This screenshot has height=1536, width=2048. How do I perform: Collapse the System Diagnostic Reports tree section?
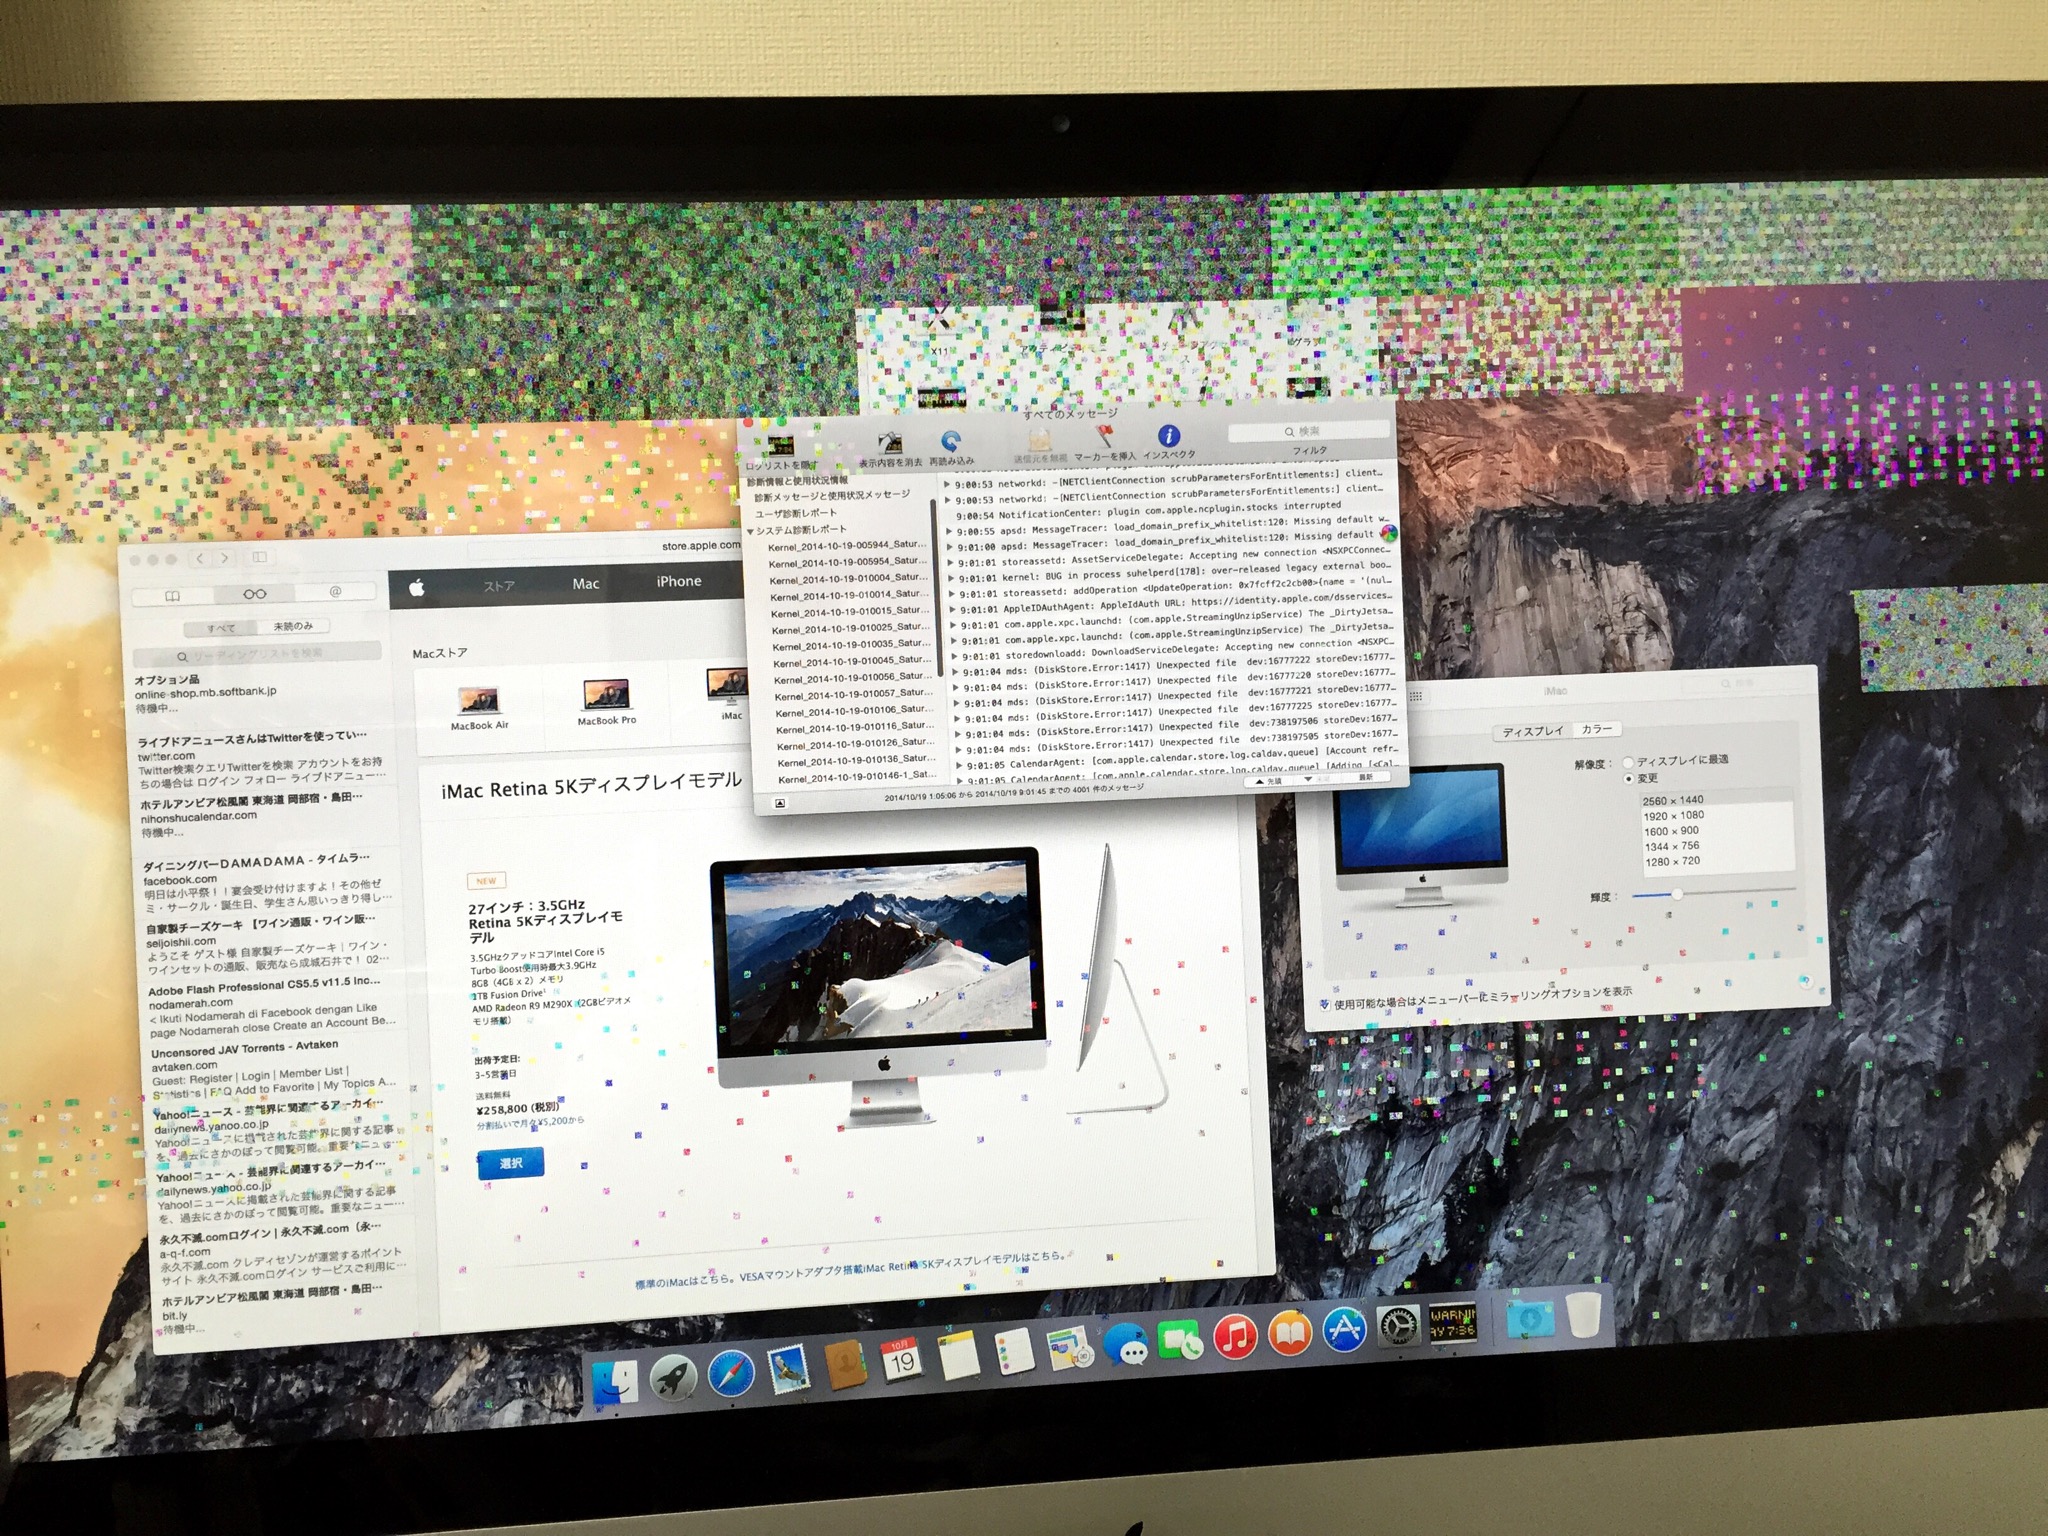pos(750,530)
